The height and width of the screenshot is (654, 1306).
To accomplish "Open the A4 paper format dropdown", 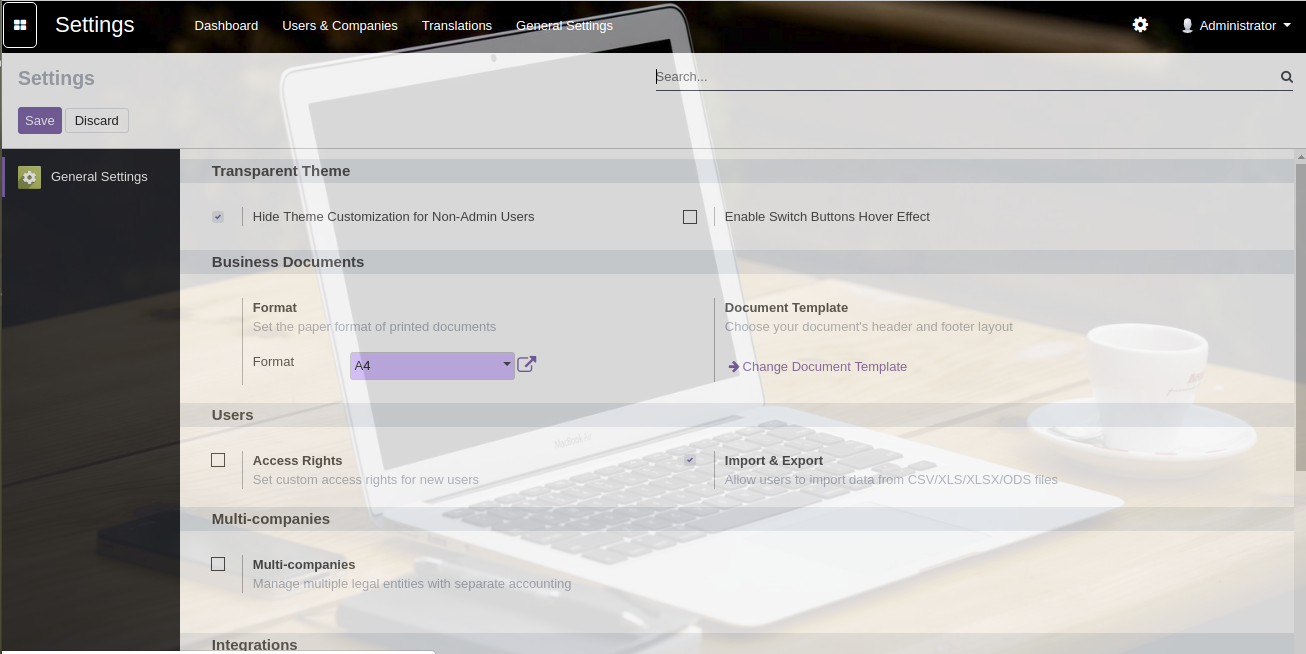I will [432, 366].
